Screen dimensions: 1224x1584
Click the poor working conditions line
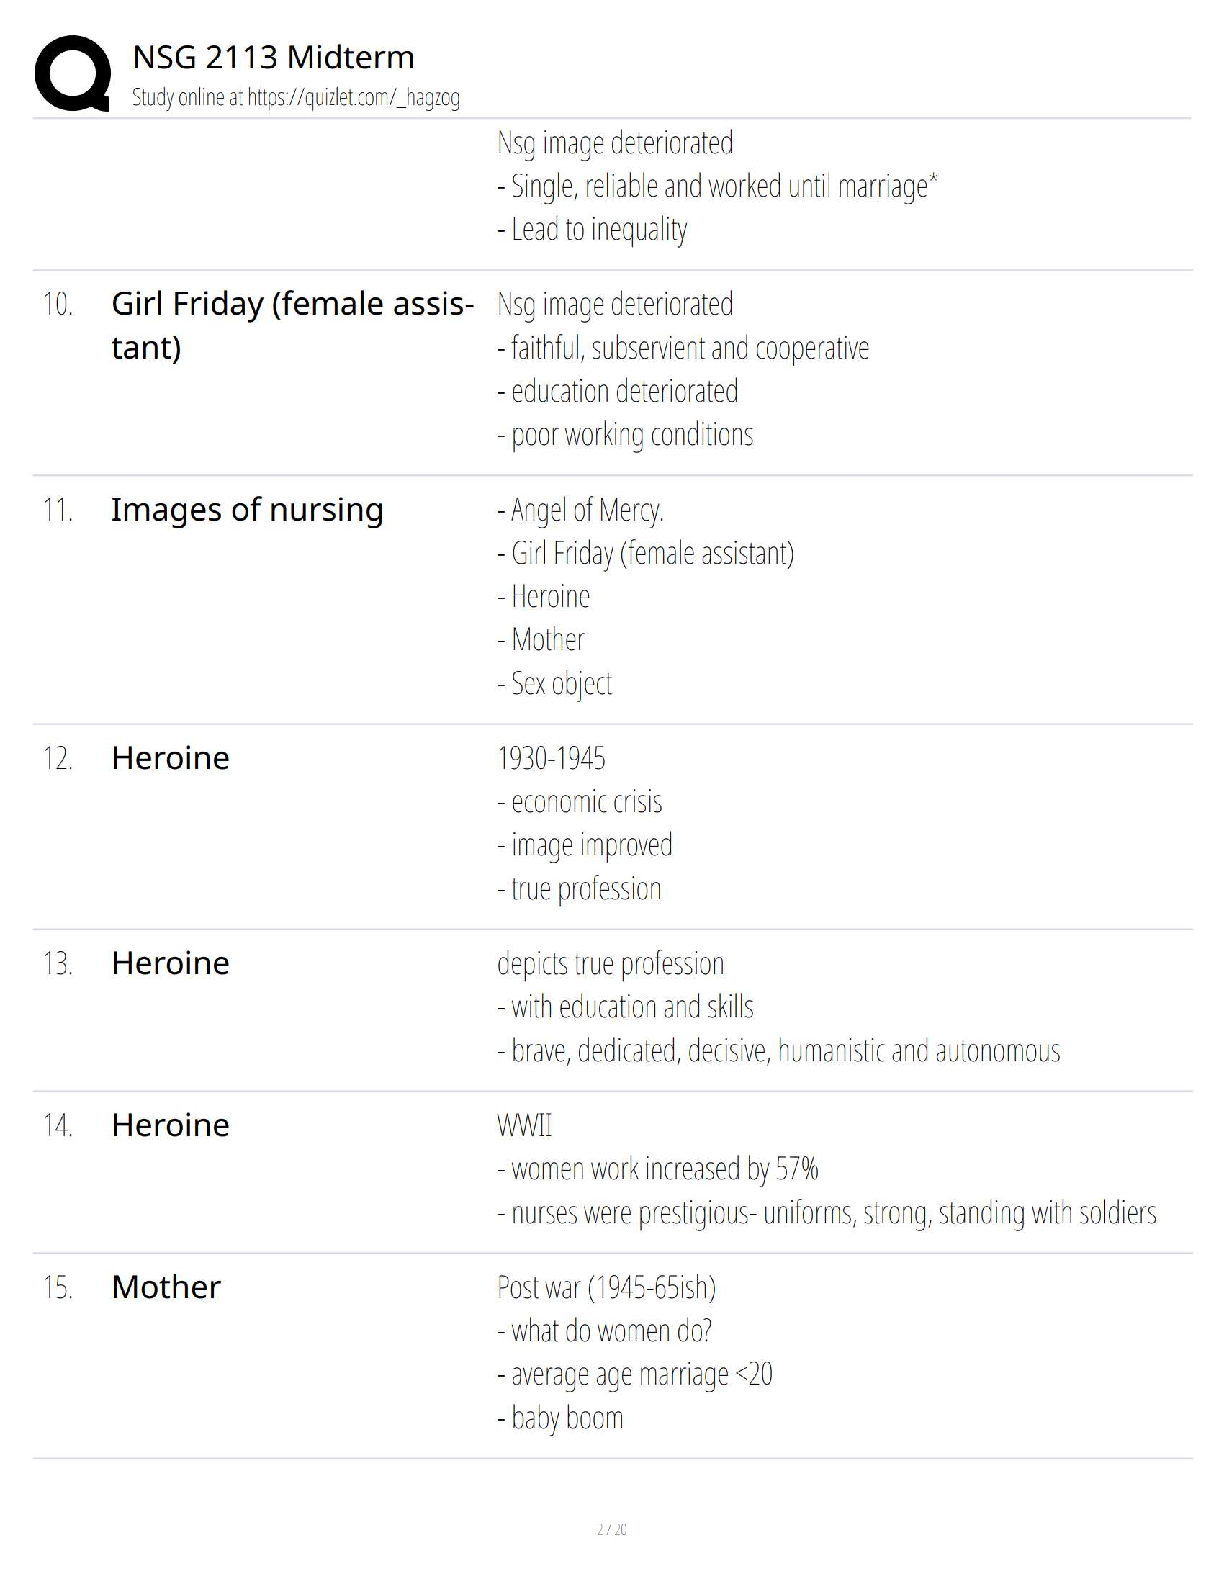pos(625,435)
